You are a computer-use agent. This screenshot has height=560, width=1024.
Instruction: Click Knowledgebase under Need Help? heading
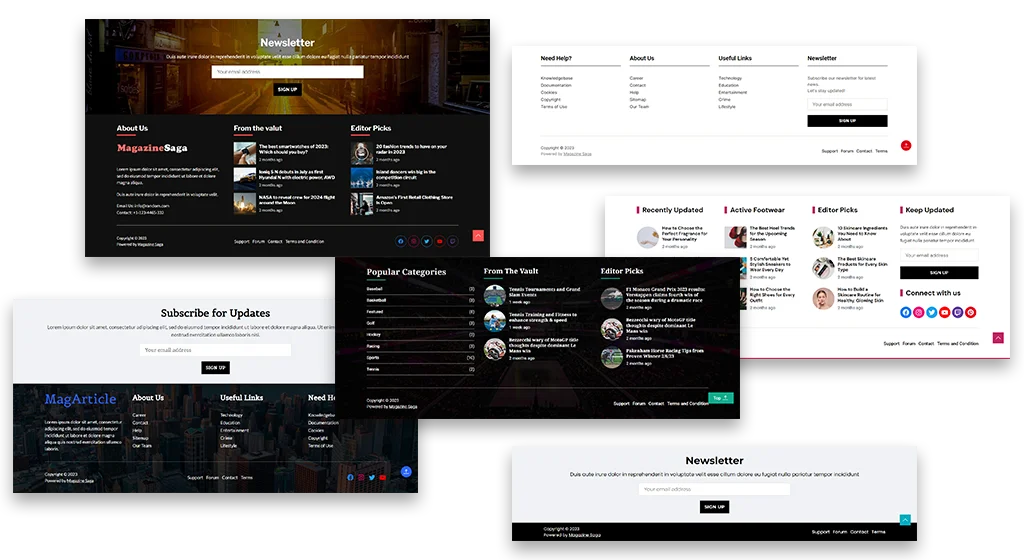(x=556, y=78)
